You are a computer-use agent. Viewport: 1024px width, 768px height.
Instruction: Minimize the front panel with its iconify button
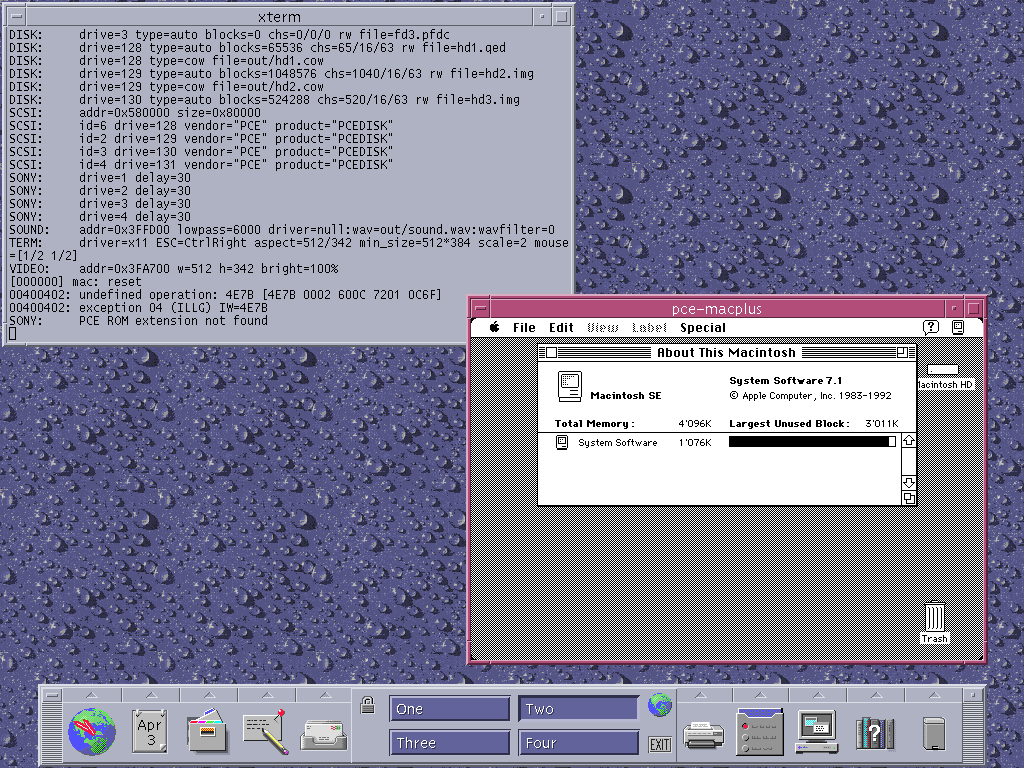click(973, 694)
